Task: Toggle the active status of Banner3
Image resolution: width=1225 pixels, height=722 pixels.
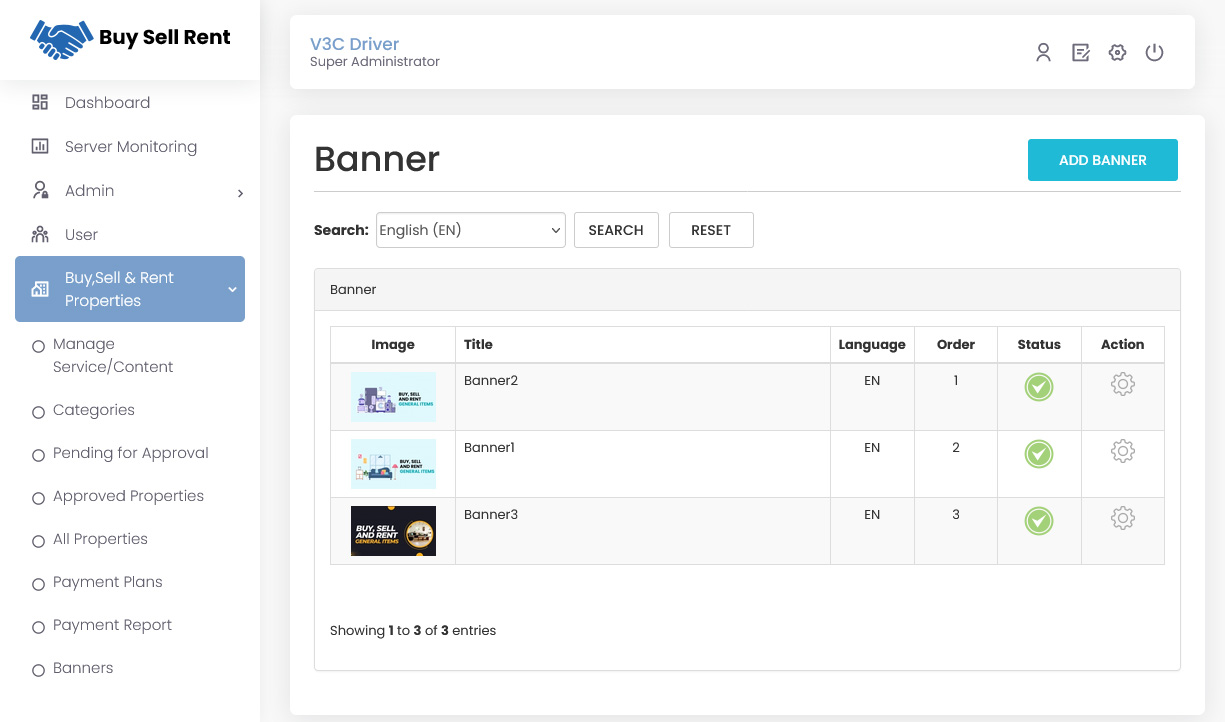Action: click(x=1038, y=521)
